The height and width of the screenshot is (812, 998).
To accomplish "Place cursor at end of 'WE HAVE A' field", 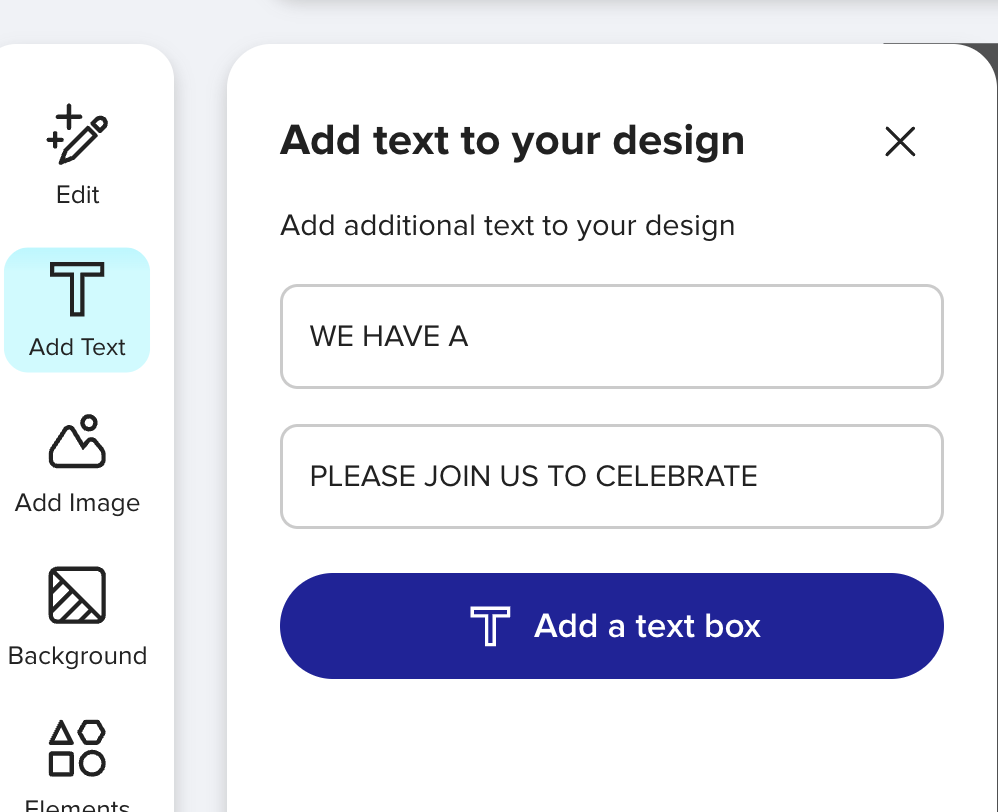I will pos(471,337).
